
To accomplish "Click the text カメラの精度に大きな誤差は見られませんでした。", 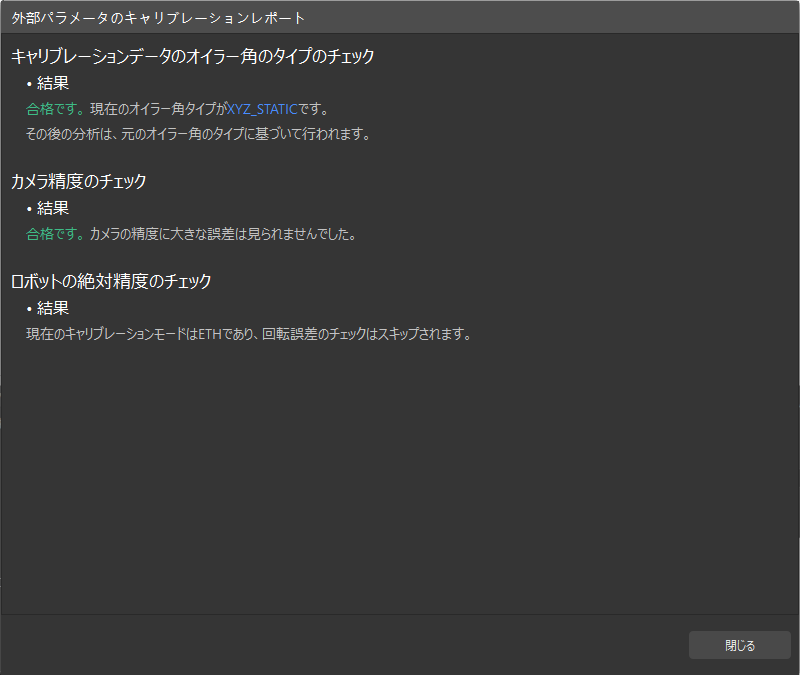I will [223, 234].
